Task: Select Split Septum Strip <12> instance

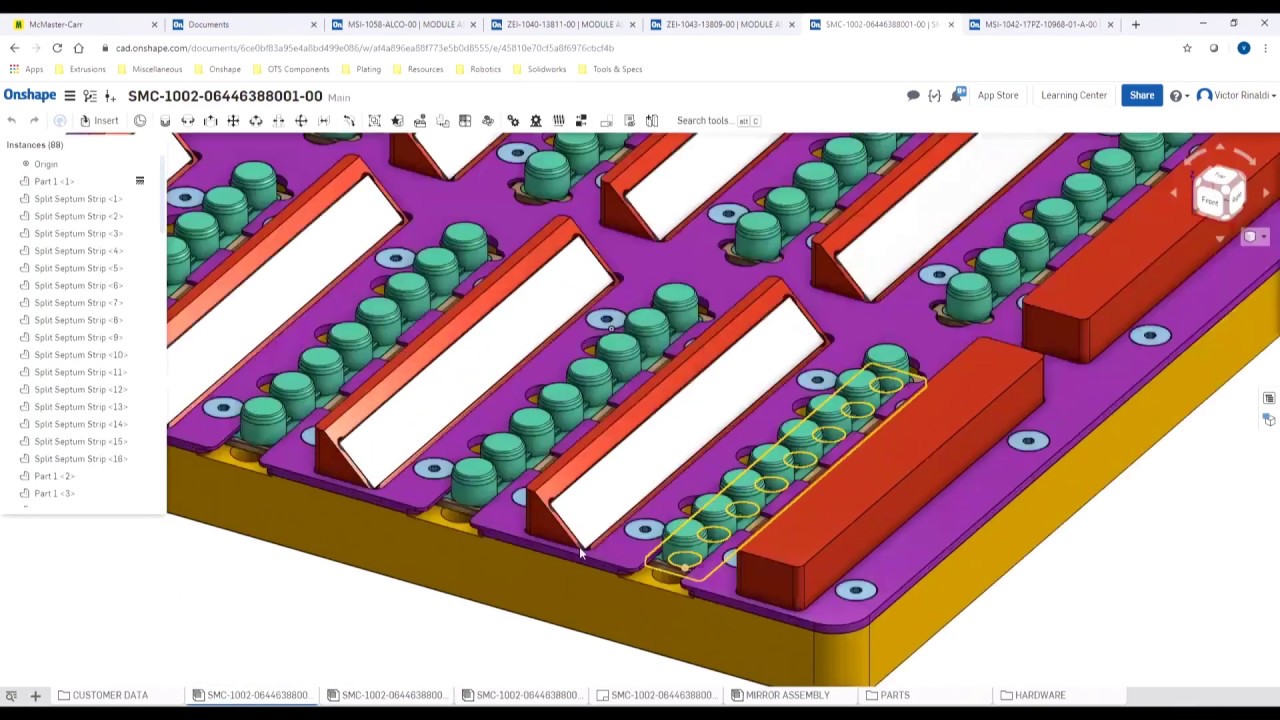Action: click(x=80, y=390)
